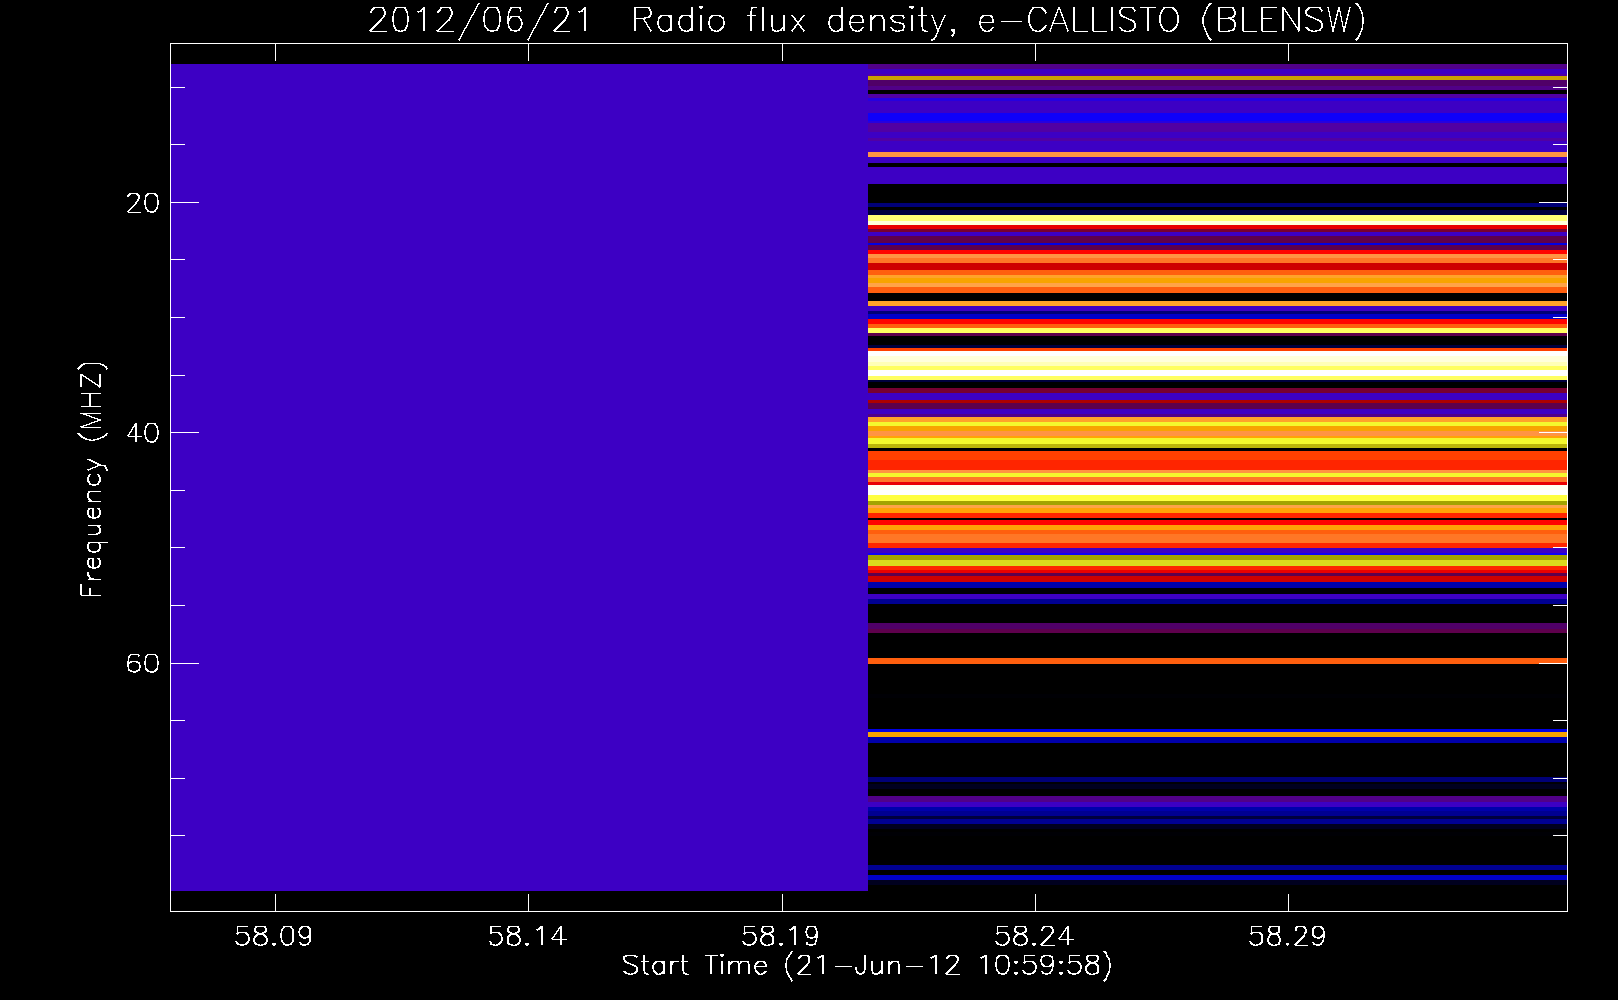
Task: Click the "Start Time (21-Jun-12 10:59:58)" label
Action: pos(867,966)
